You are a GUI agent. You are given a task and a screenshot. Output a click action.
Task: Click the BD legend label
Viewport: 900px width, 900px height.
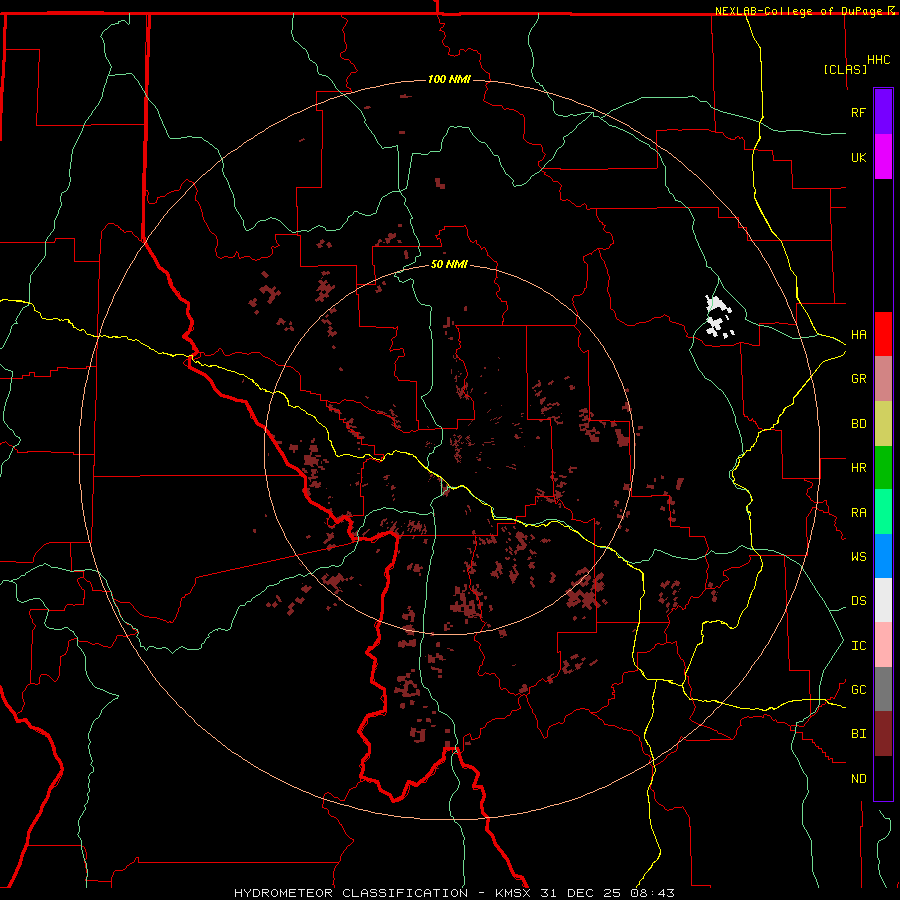[x=858, y=424]
